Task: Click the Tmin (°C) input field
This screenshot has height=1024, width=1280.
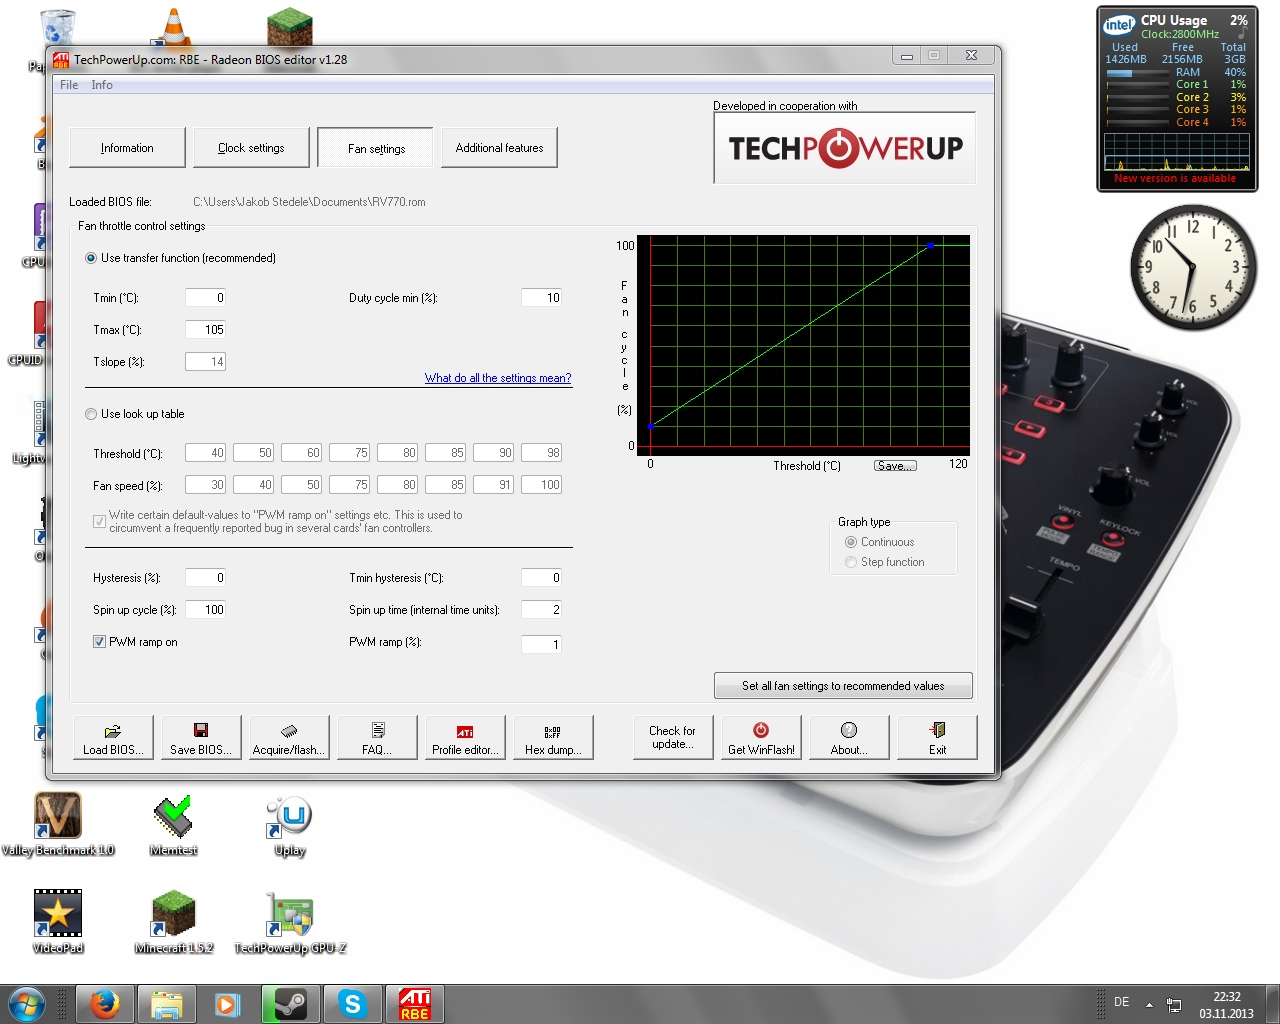Action: point(205,298)
